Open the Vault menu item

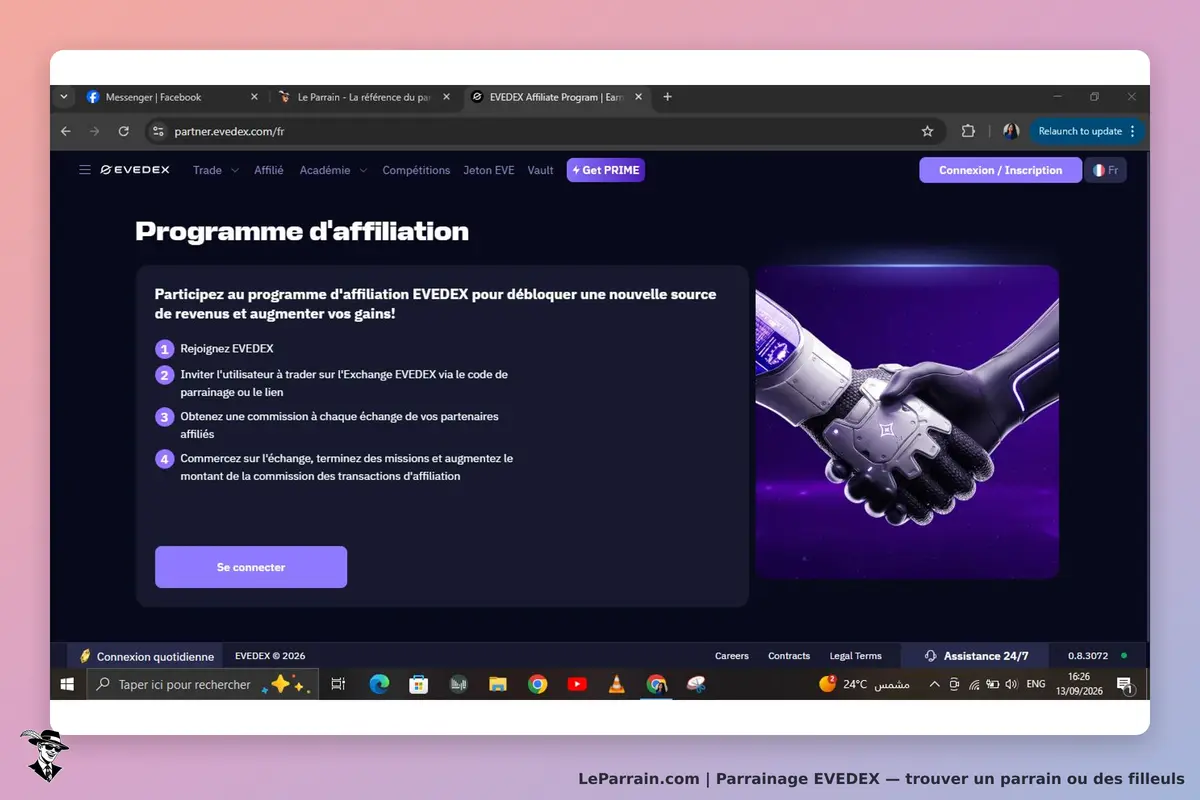[541, 170]
